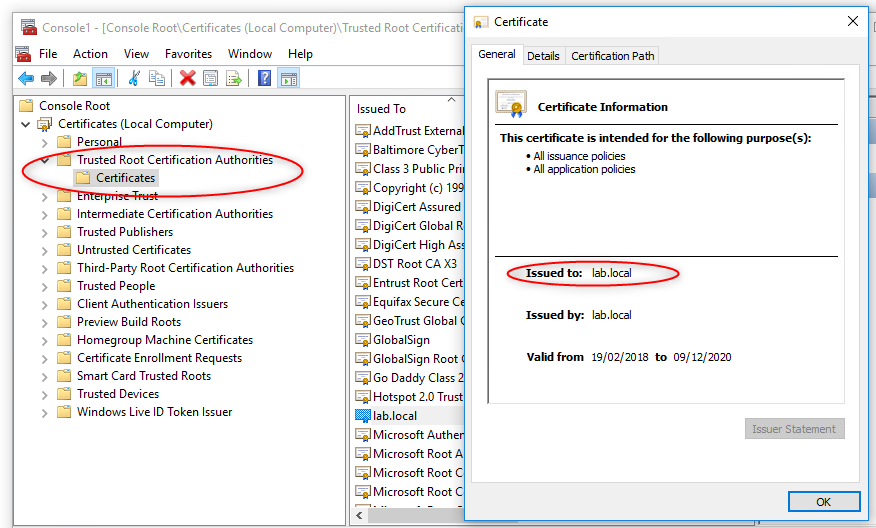Viewport: 876px width, 528px height.
Task: Click the Back arrow in the toolbar
Action: coord(25,78)
